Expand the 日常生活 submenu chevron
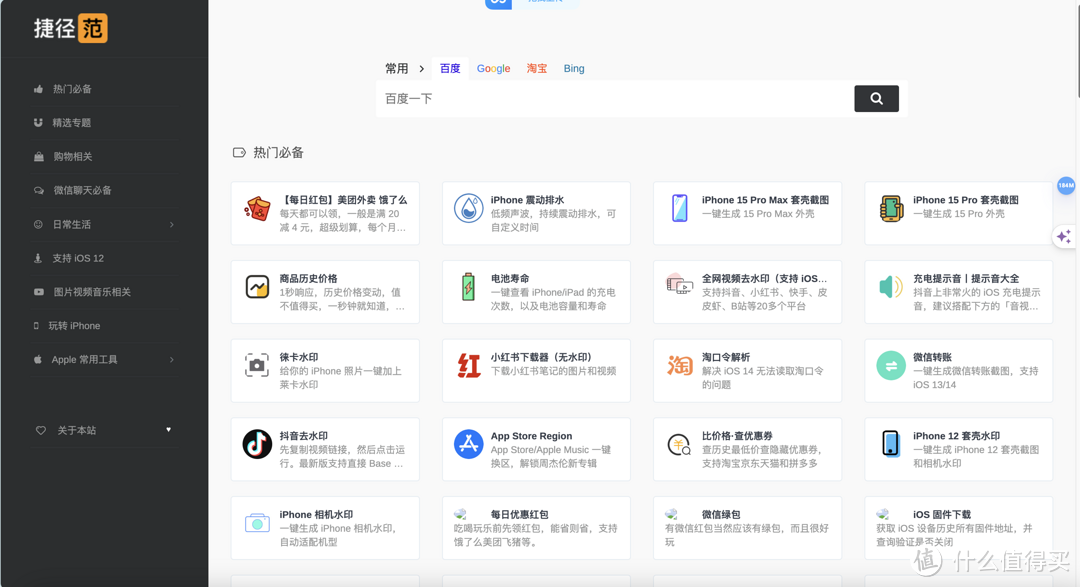 click(172, 225)
